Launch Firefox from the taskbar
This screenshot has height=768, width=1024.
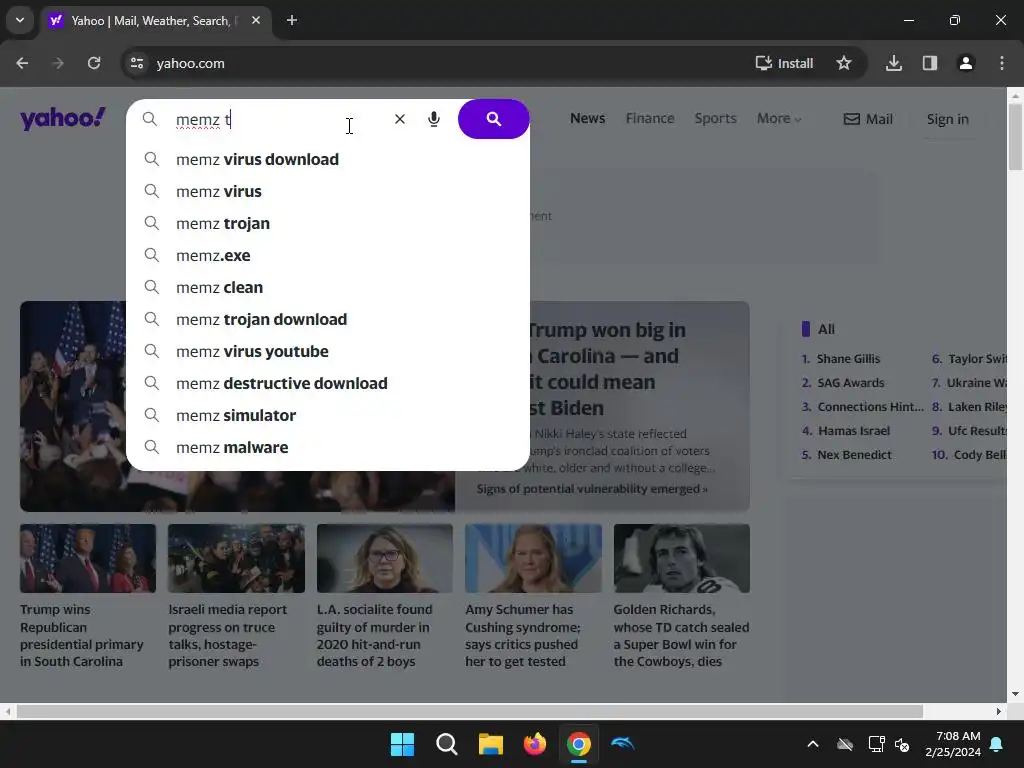(535, 744)
